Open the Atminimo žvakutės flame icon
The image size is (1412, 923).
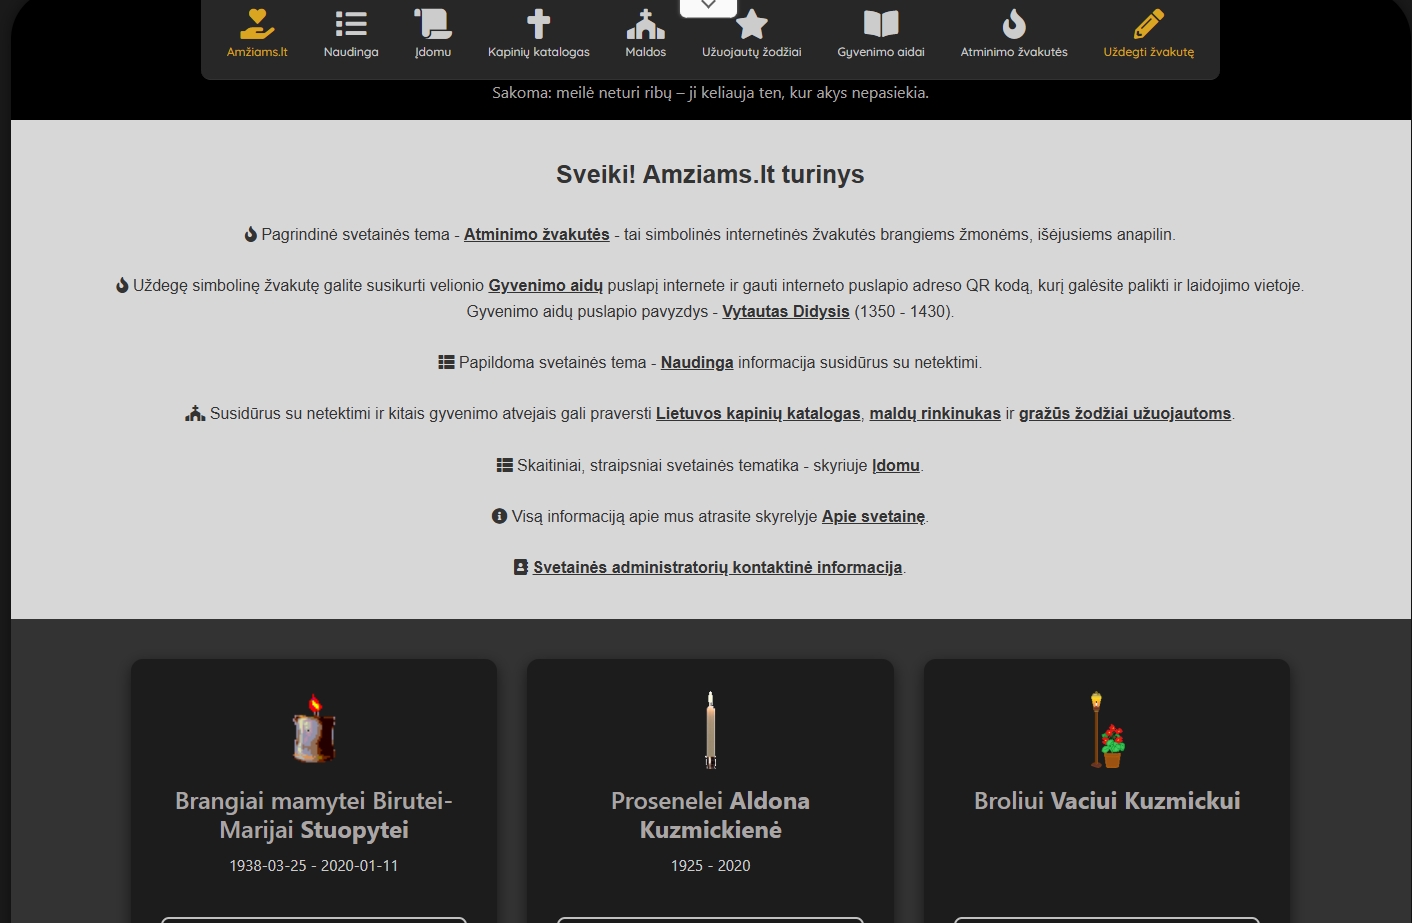[1014, 23]
